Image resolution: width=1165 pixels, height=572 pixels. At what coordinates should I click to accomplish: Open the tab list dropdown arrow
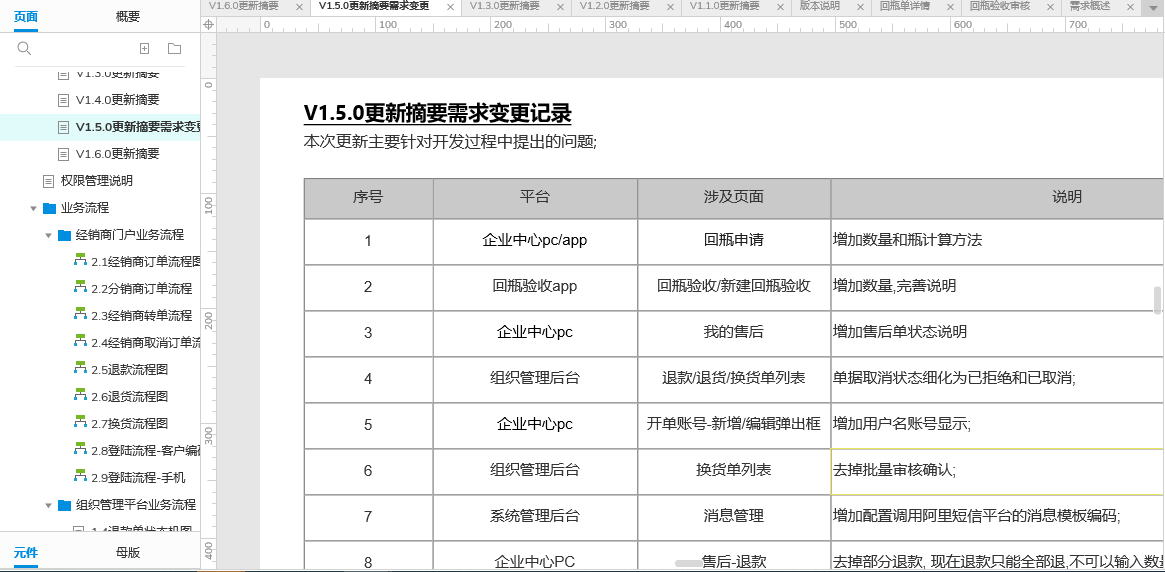(x=1152, y=7)
